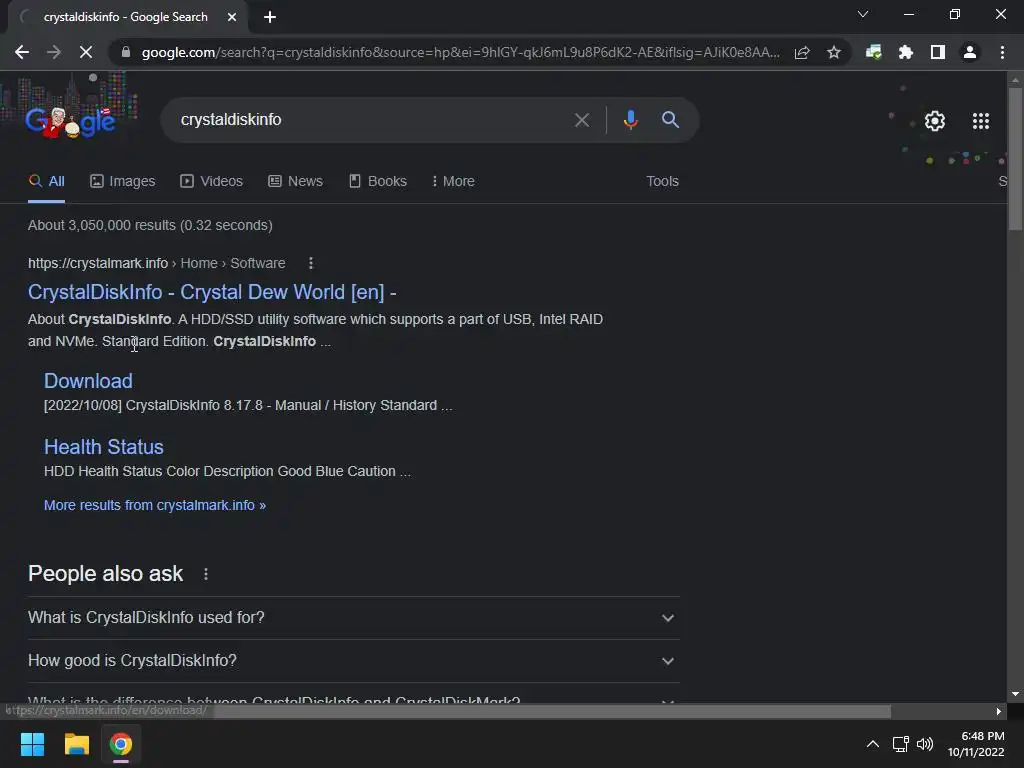Viewport: 1024px width, 768px height.
Task: Share this page via share icon
Action: tap(802, 52)
